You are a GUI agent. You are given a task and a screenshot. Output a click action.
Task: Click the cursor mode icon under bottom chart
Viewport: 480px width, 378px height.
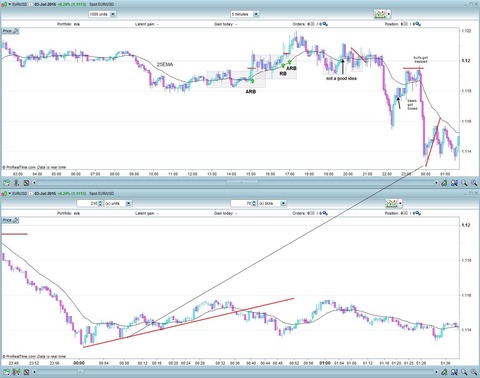point(17,372)
